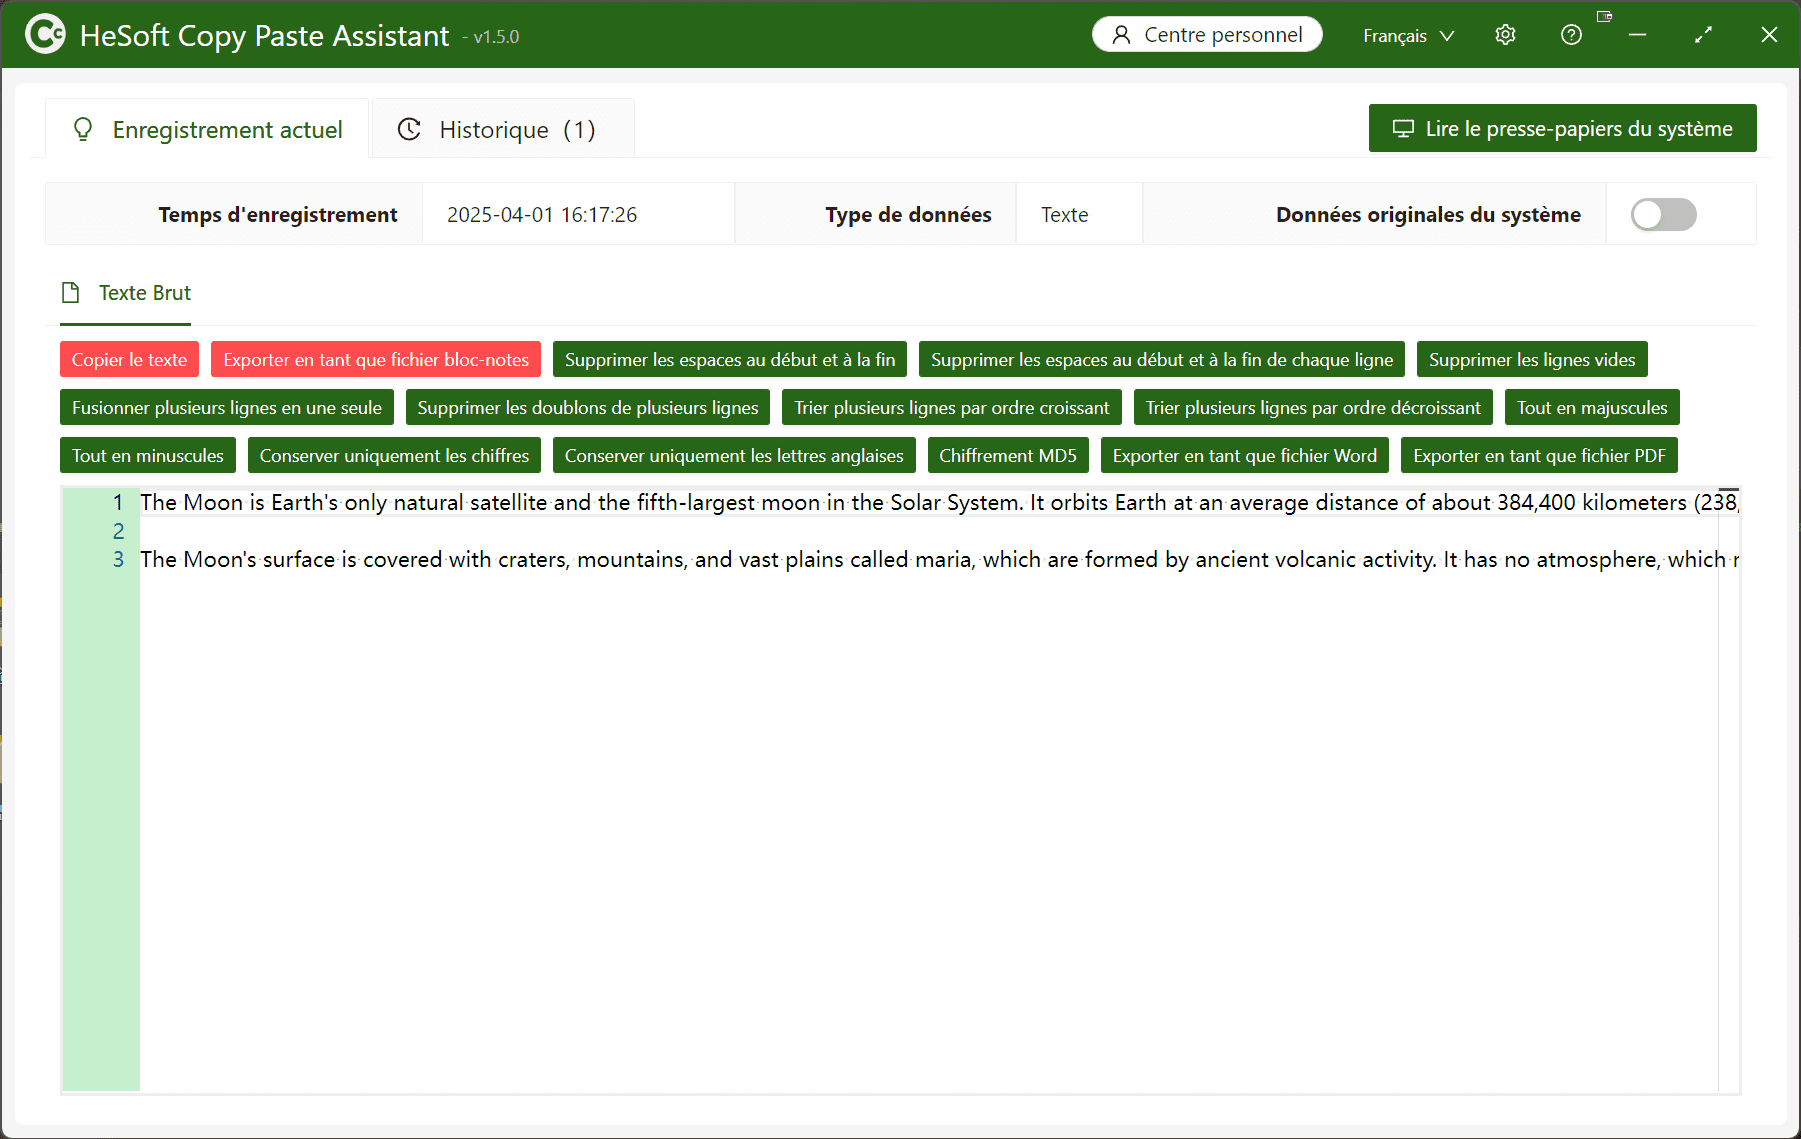The width and height of the screenshot is (1801, 1139).
Task: Click Supprimer les espaces de chaque ligne button
Action: (1162, 359)
